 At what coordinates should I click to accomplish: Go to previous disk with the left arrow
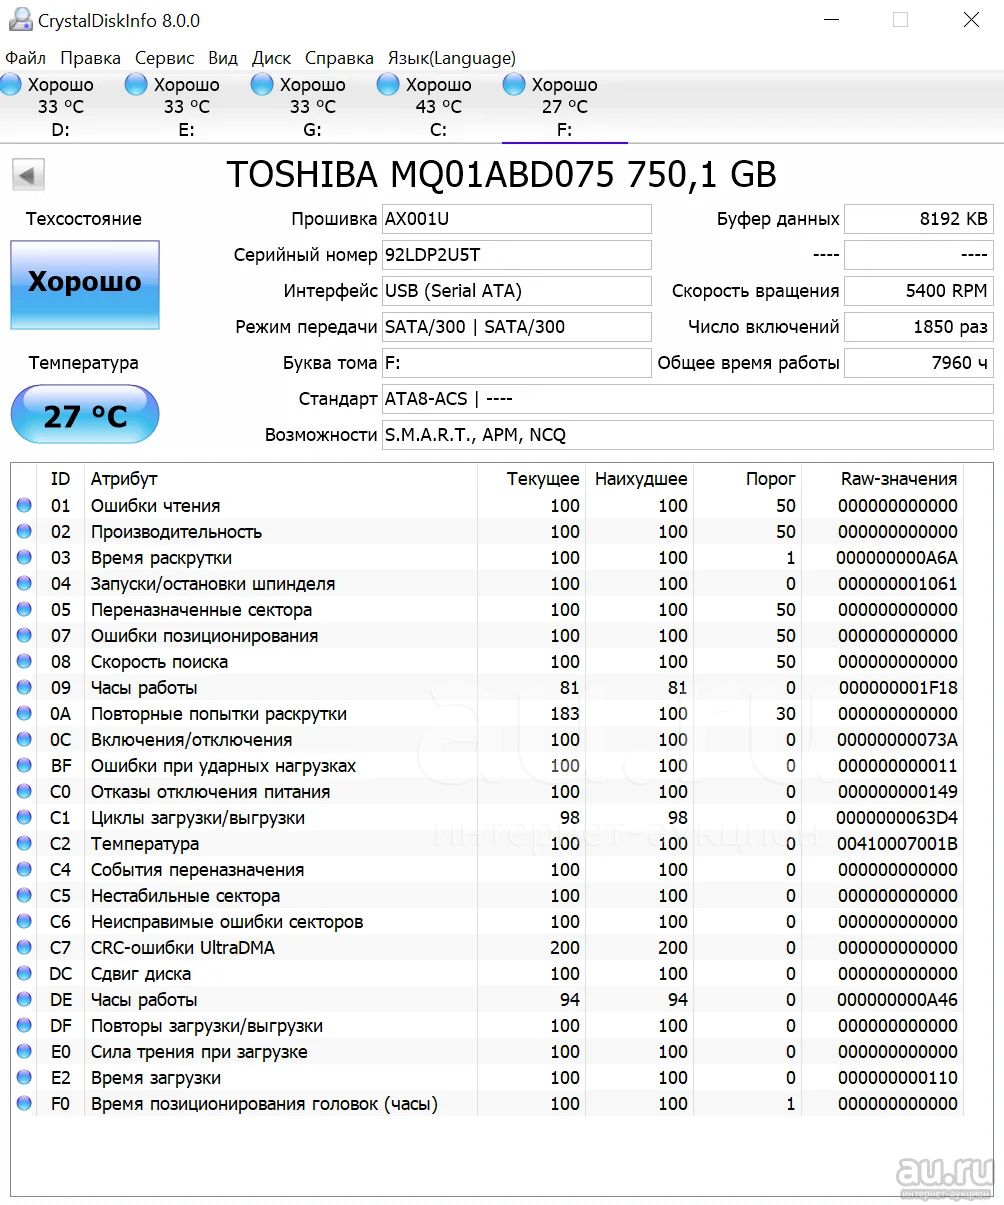click(28, 176)
